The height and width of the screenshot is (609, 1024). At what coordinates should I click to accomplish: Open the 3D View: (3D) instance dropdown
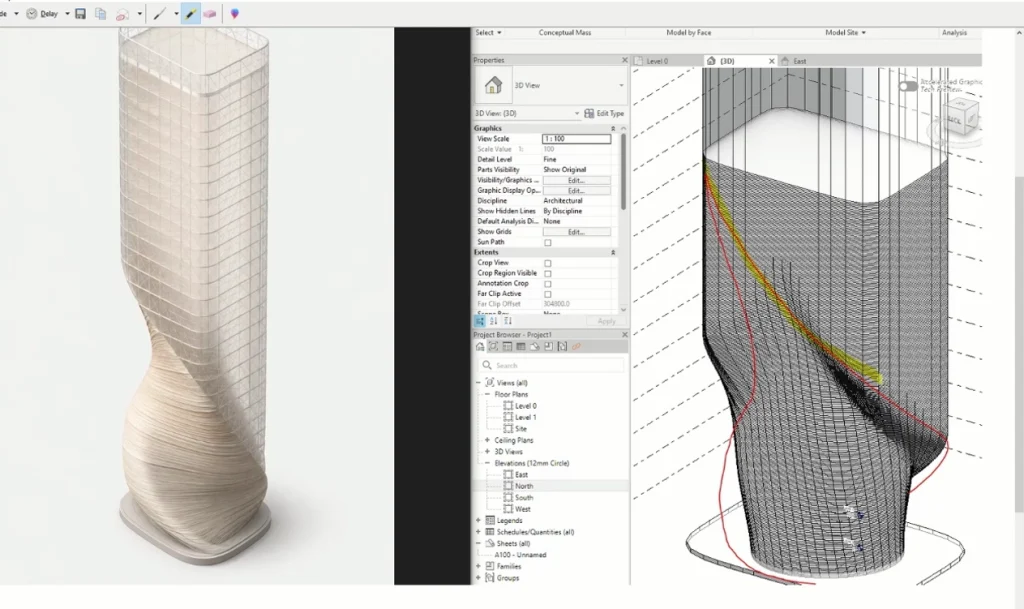click(577, 114)
